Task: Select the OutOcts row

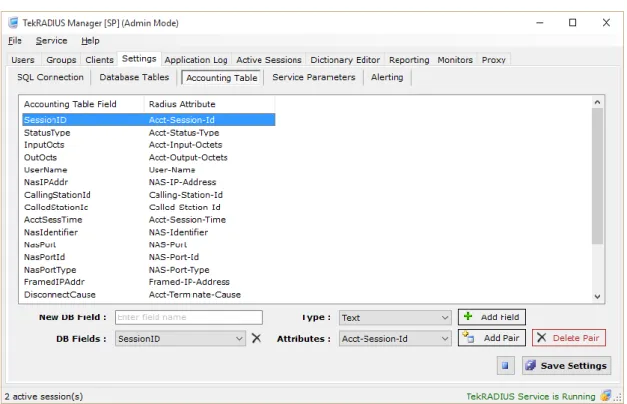Action: [148, 157]
